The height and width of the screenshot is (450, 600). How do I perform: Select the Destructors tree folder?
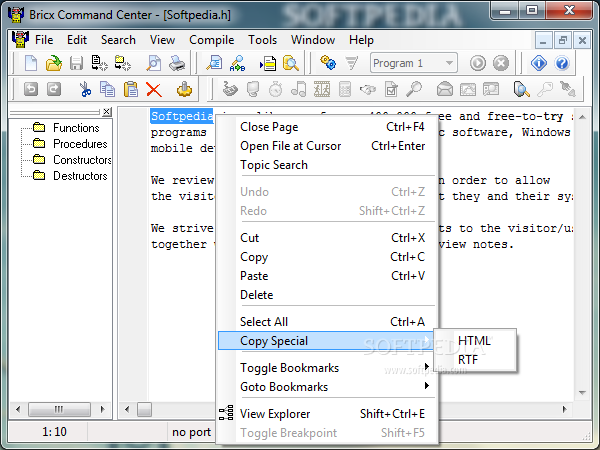[x=70, y=176]
